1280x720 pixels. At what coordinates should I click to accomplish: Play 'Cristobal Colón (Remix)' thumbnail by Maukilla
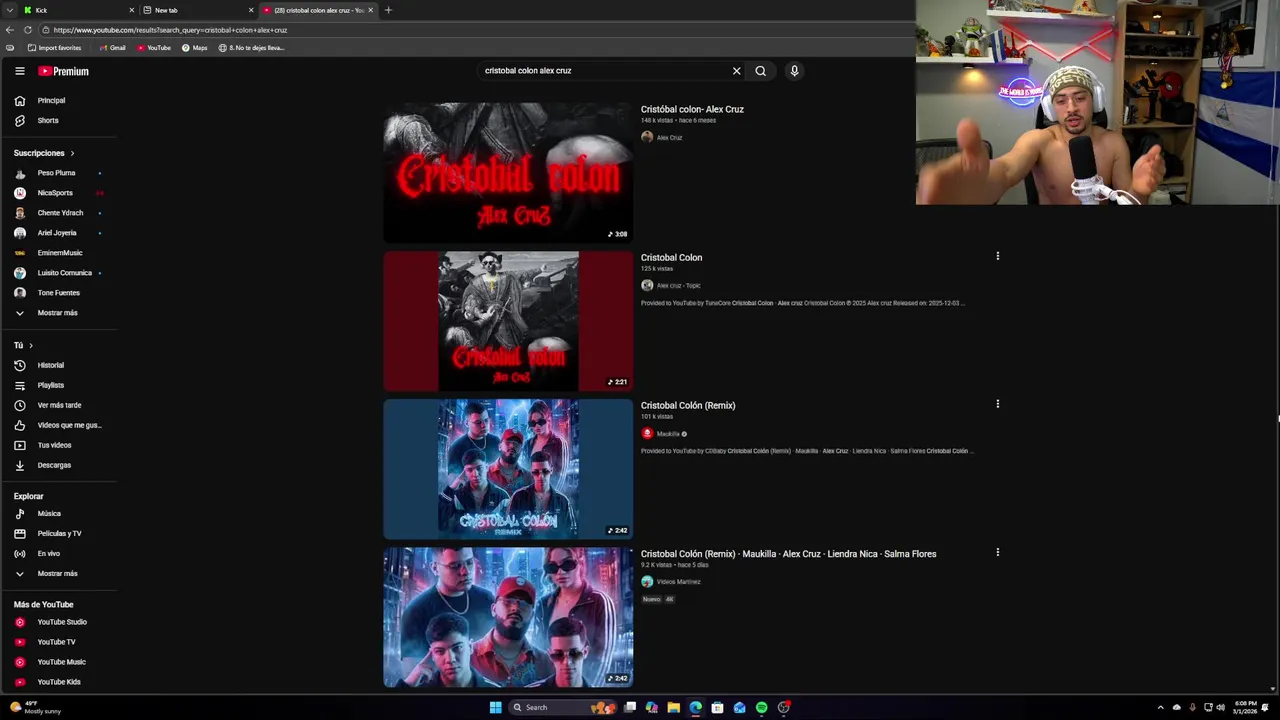click(508, 469)
